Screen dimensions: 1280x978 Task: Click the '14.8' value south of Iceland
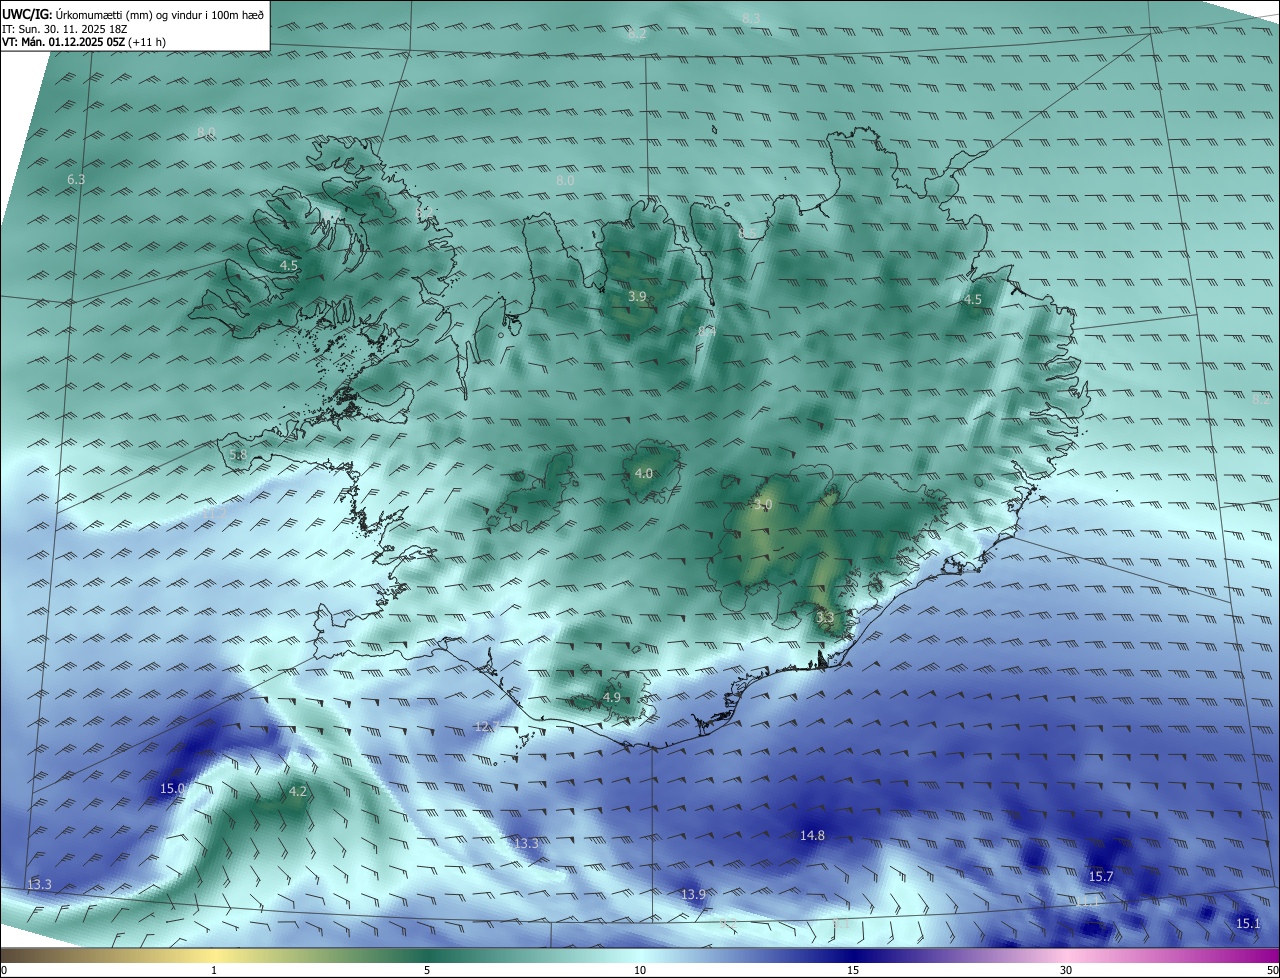(x=813, y=835)
